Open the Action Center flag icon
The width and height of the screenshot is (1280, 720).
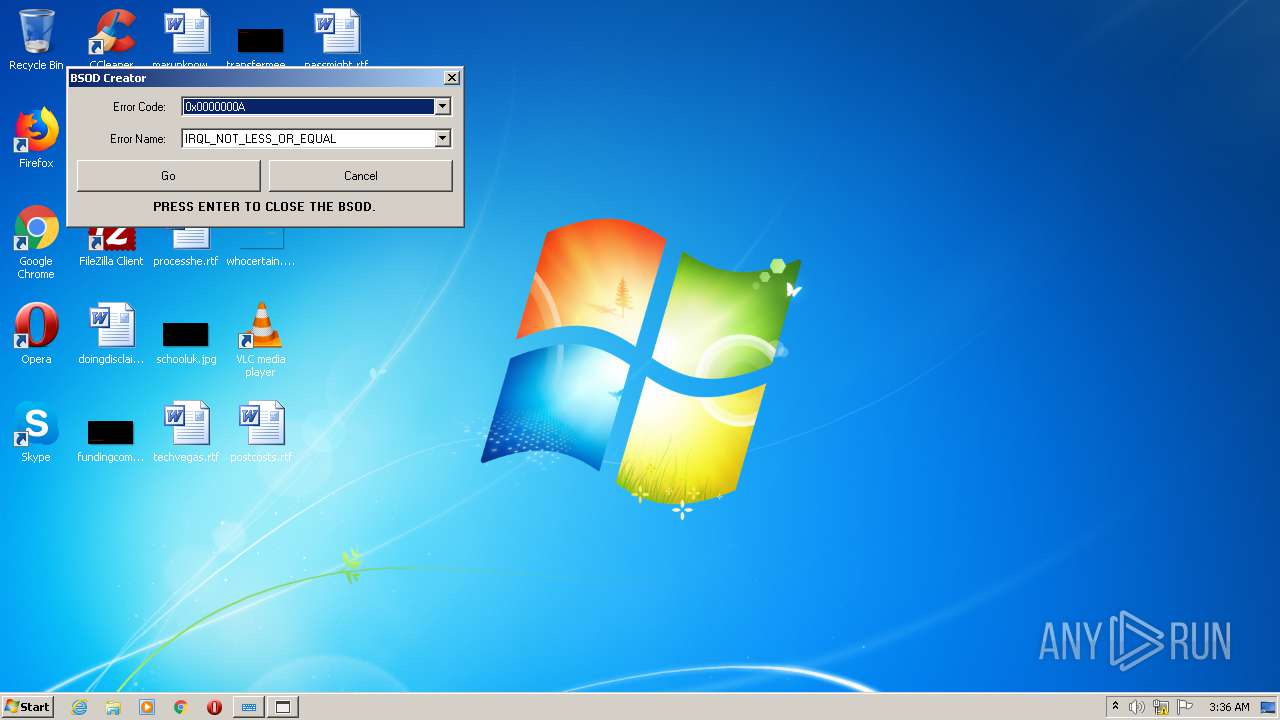[x=1185, y=707]
